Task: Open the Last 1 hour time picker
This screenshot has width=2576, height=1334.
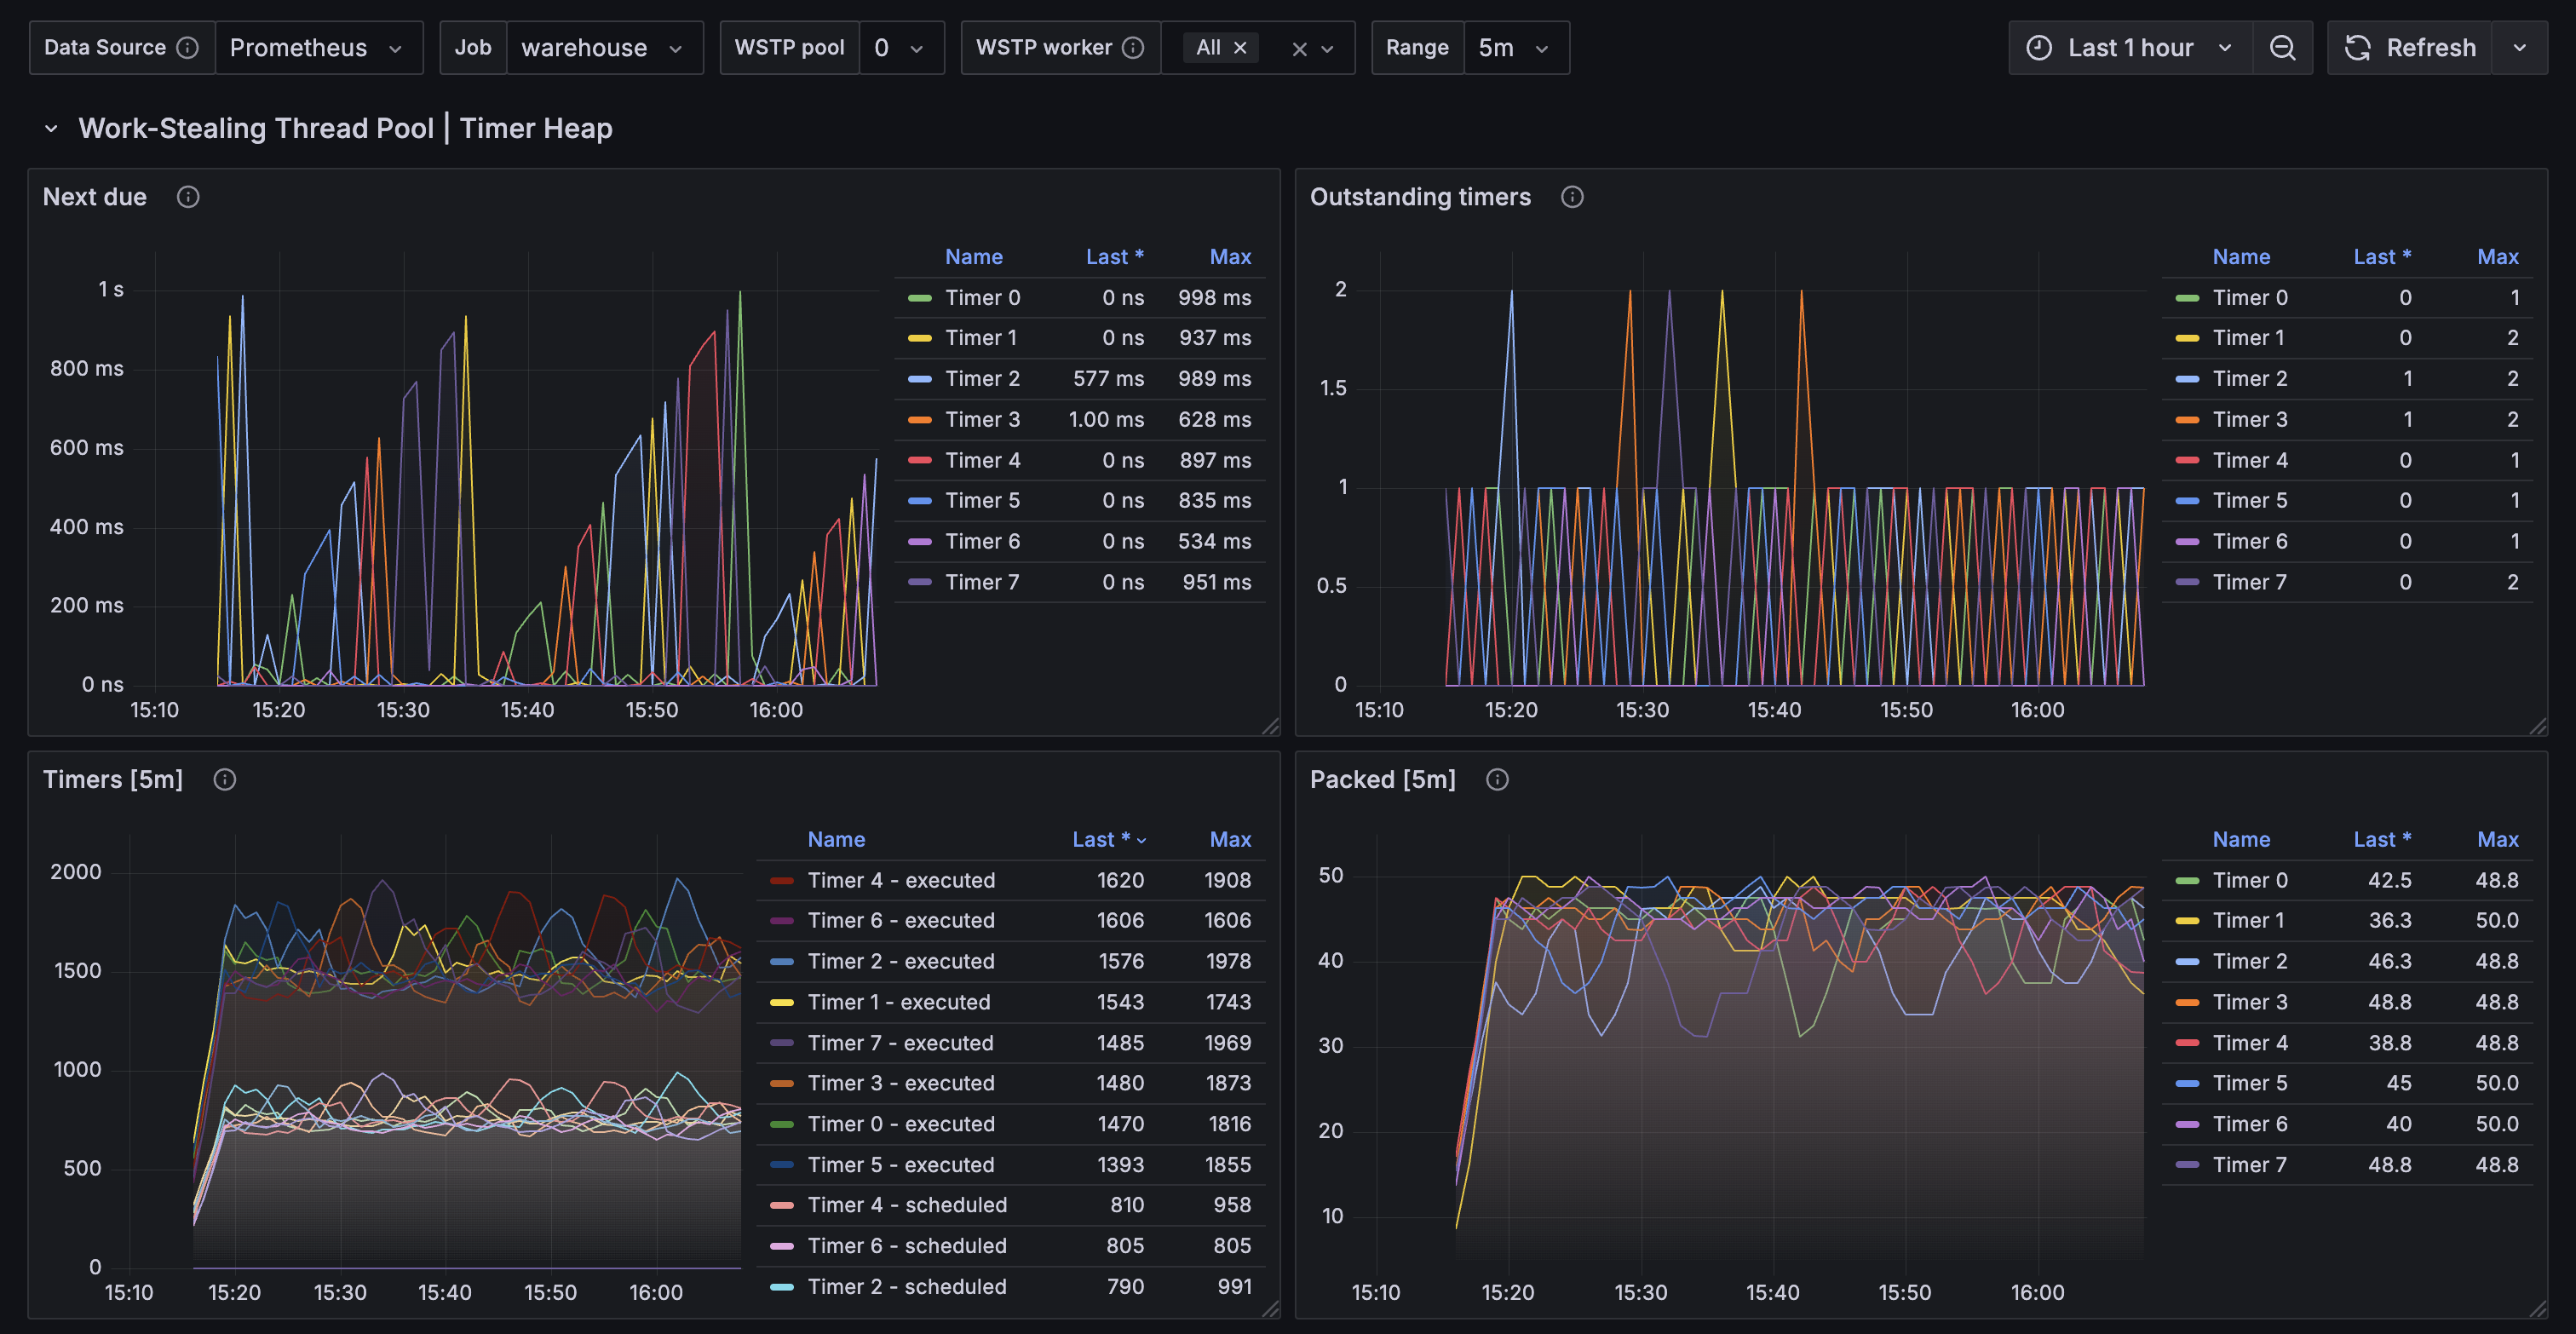Action: point(2130,47)
